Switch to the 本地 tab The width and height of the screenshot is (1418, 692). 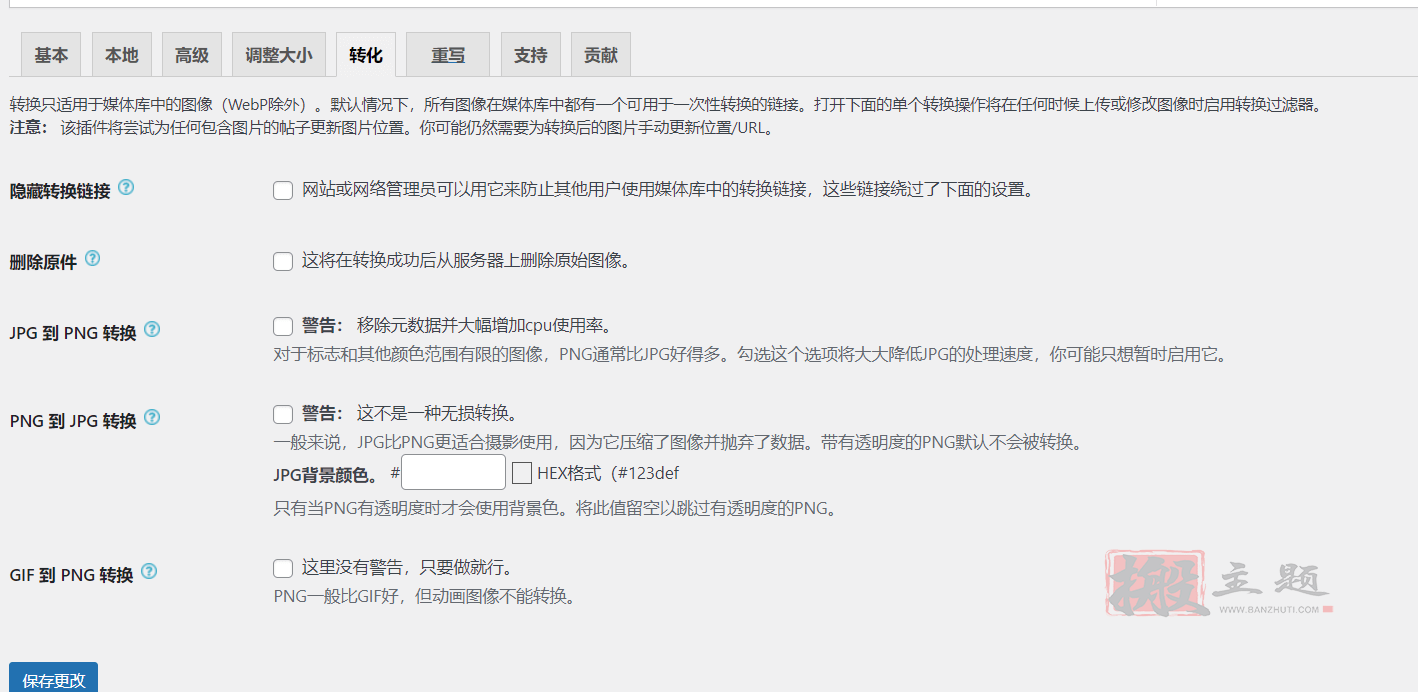point(122,55)
